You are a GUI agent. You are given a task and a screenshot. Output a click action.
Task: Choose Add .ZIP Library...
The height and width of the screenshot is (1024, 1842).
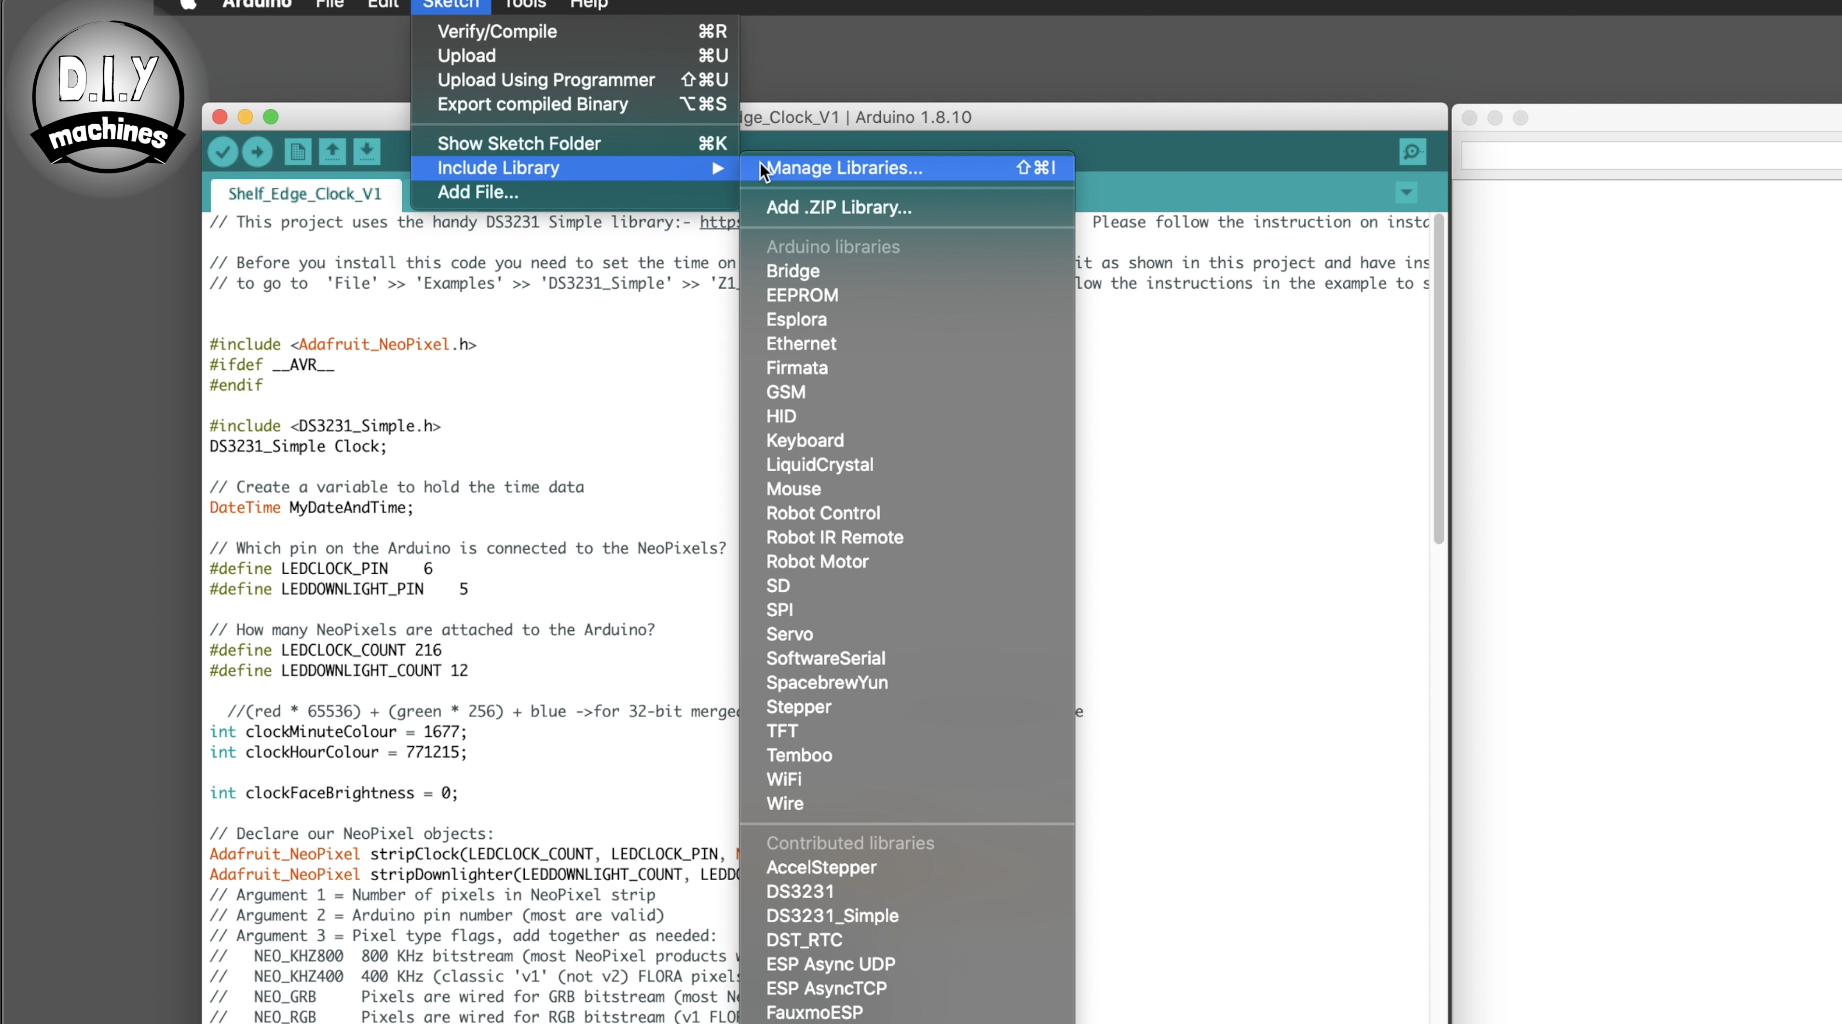[x=907, y=207]
